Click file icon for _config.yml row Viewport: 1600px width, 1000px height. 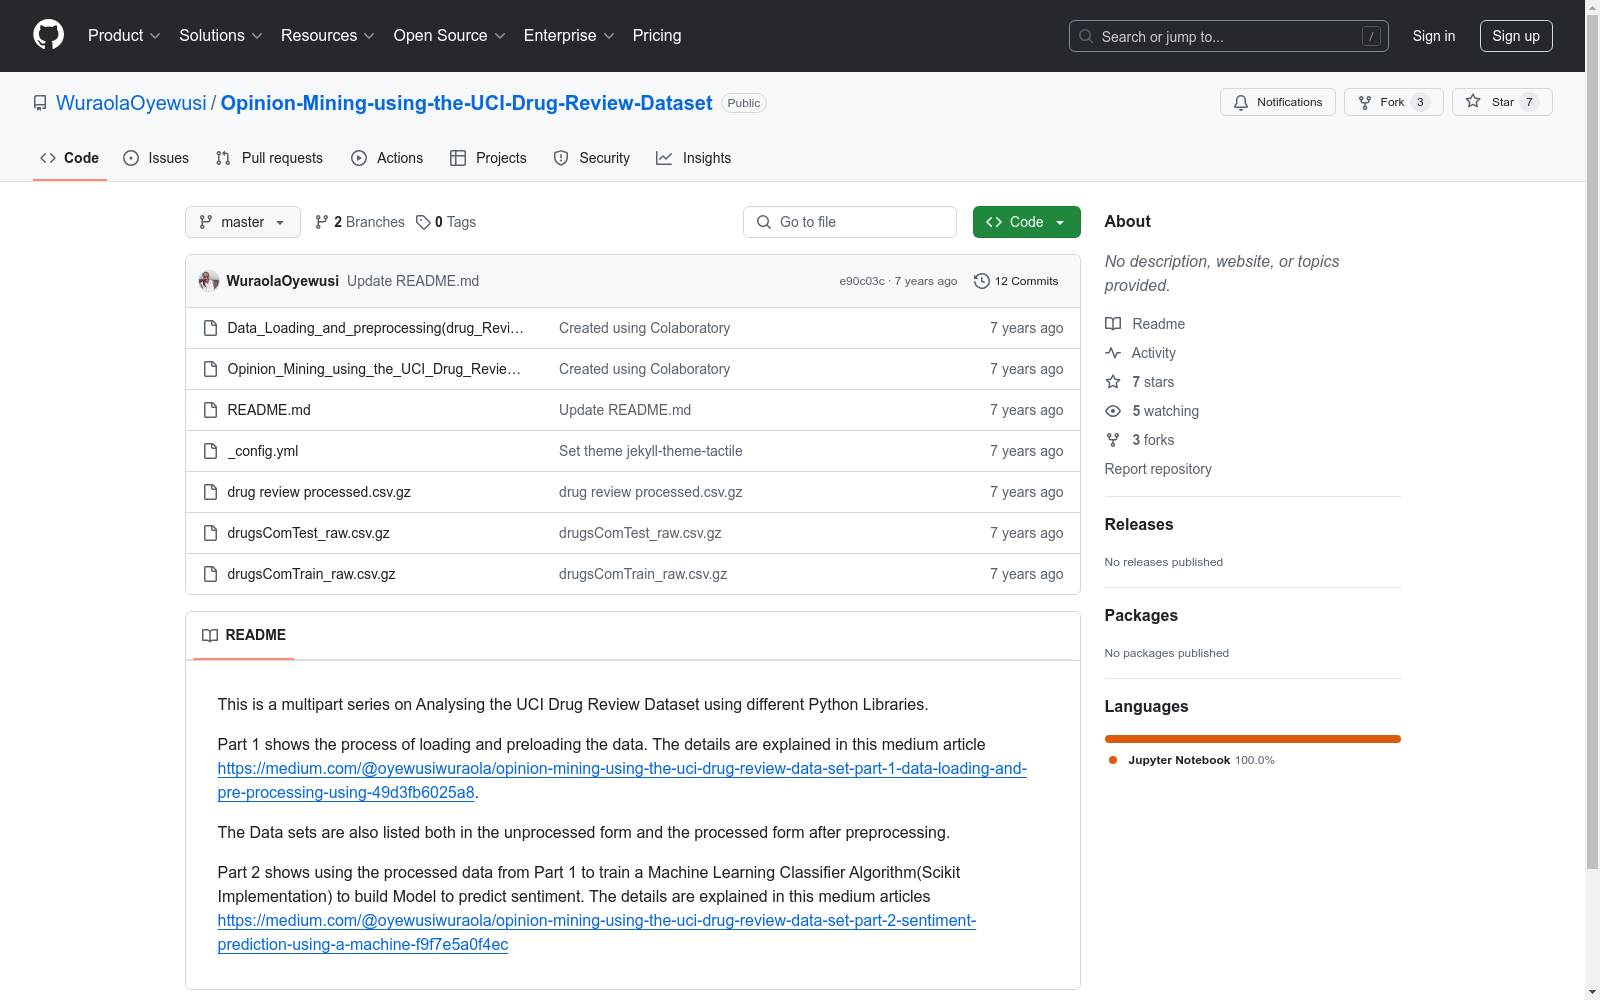210,451
